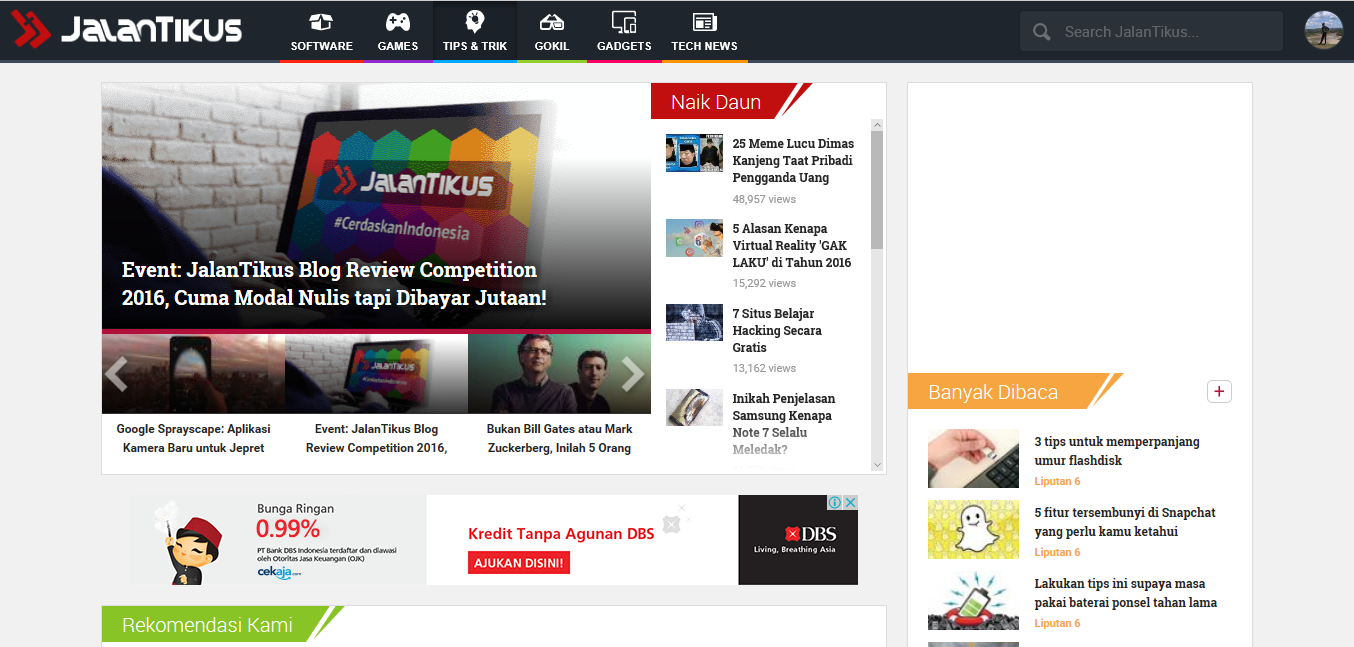Click Virtual Reality article thumbnail
This screenshot has width=1354, height=647.
694,238
